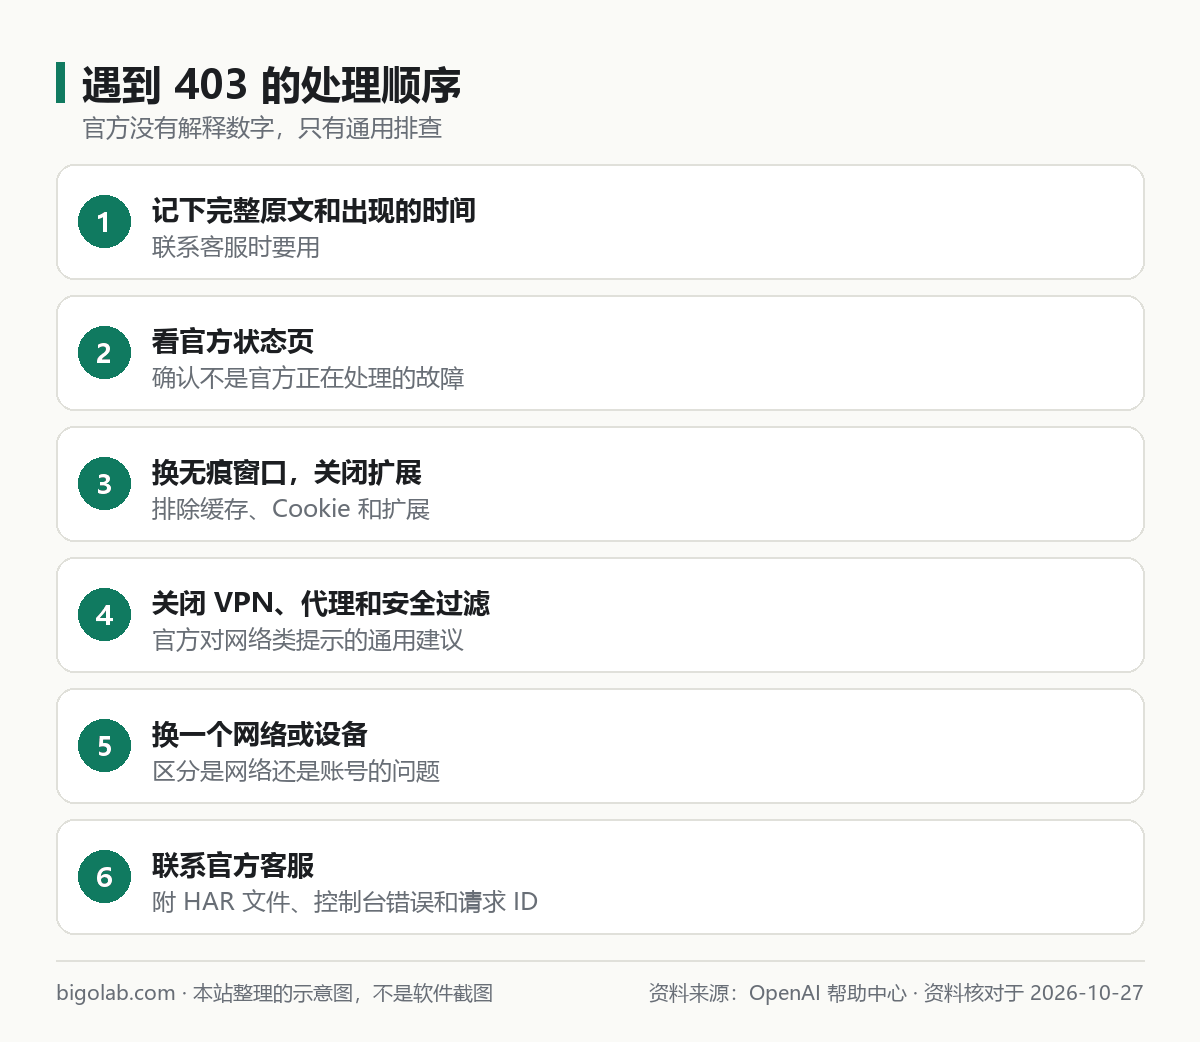1200x1042 pixels.
Task: Click the green step number 3 circle
Action: tap(105, 484)
